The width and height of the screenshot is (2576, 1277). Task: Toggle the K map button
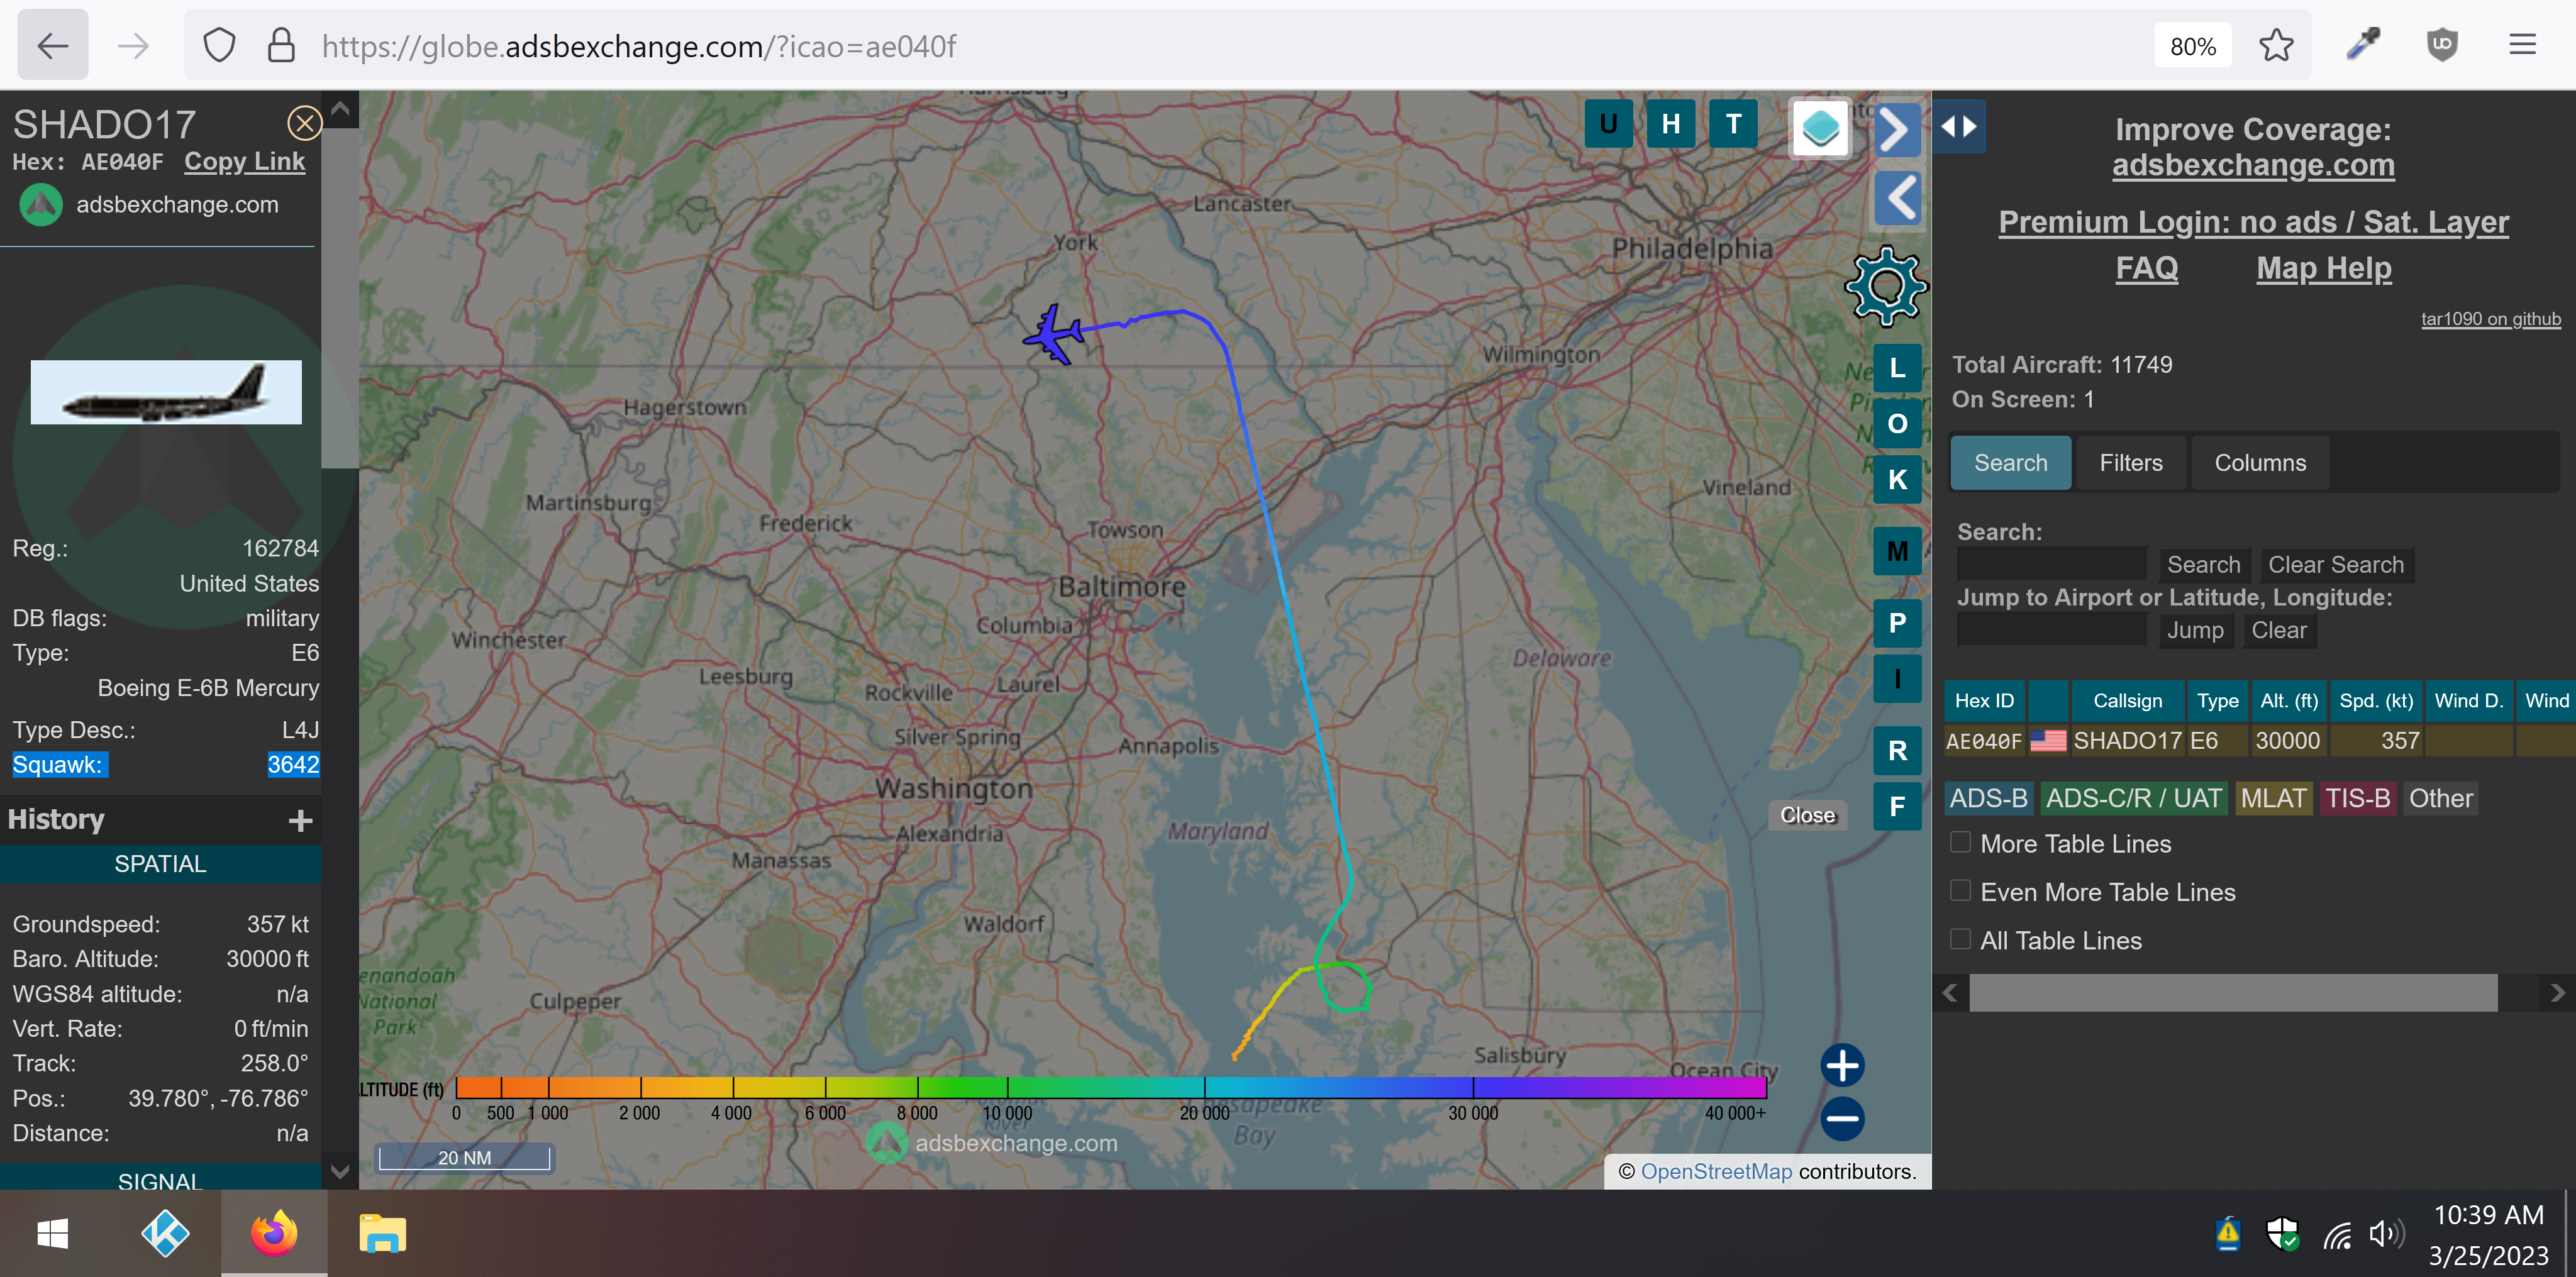(1896, 479)
